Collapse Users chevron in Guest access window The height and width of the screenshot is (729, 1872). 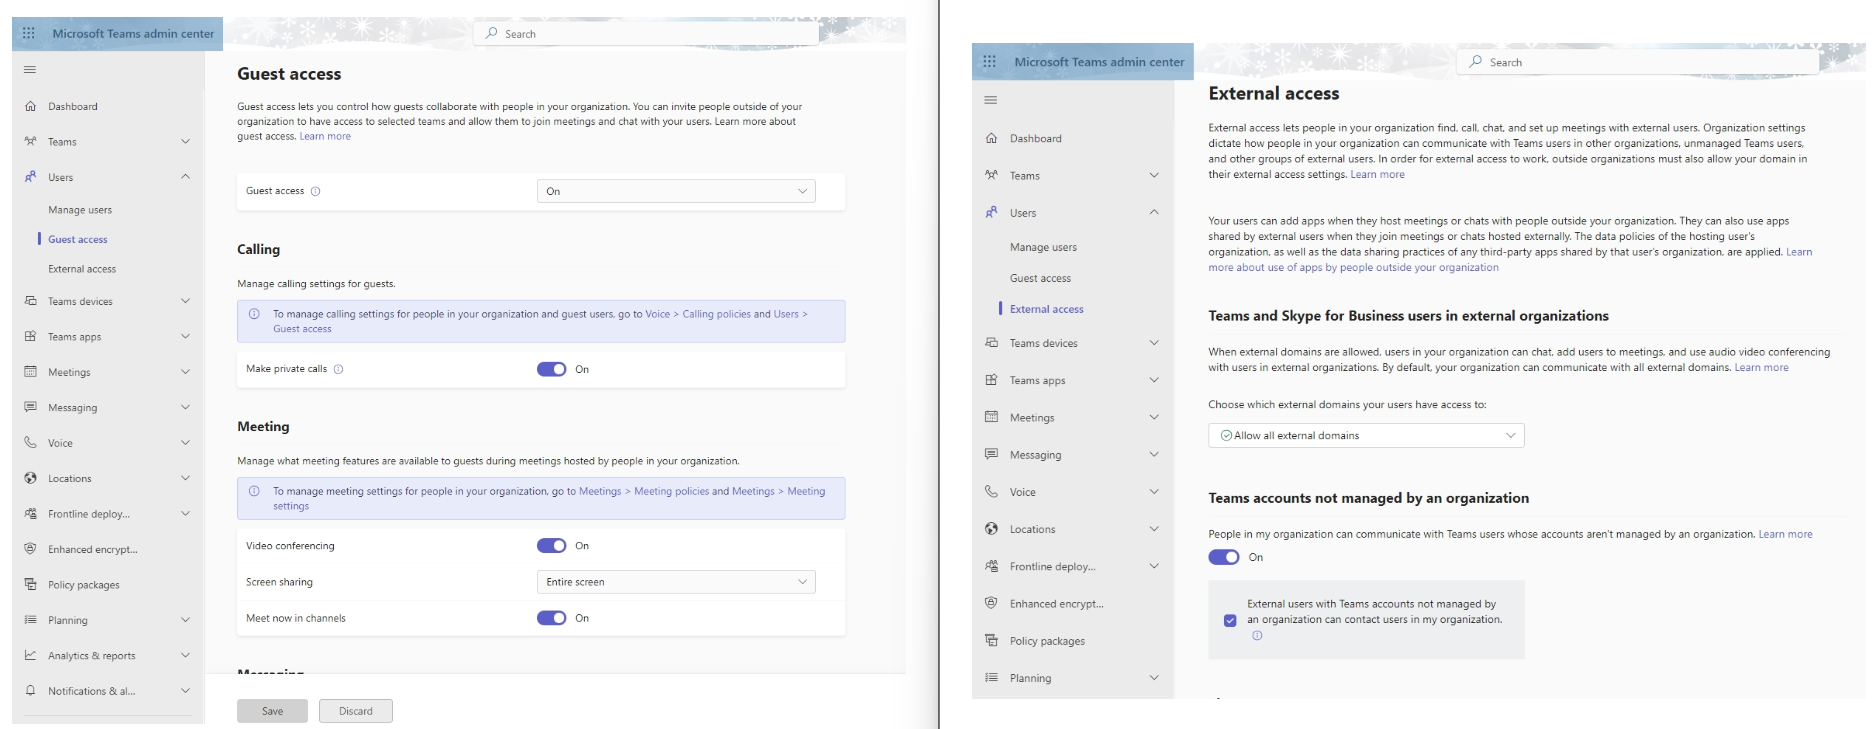[x=185, y=177]
